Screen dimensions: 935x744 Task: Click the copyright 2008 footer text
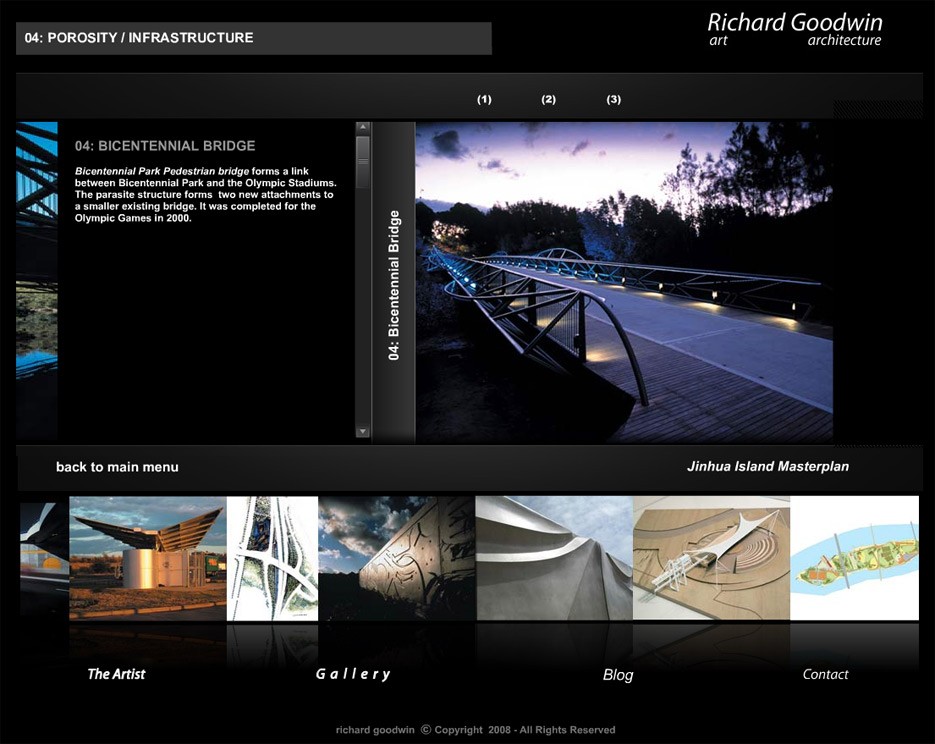[x=475, y=730]
